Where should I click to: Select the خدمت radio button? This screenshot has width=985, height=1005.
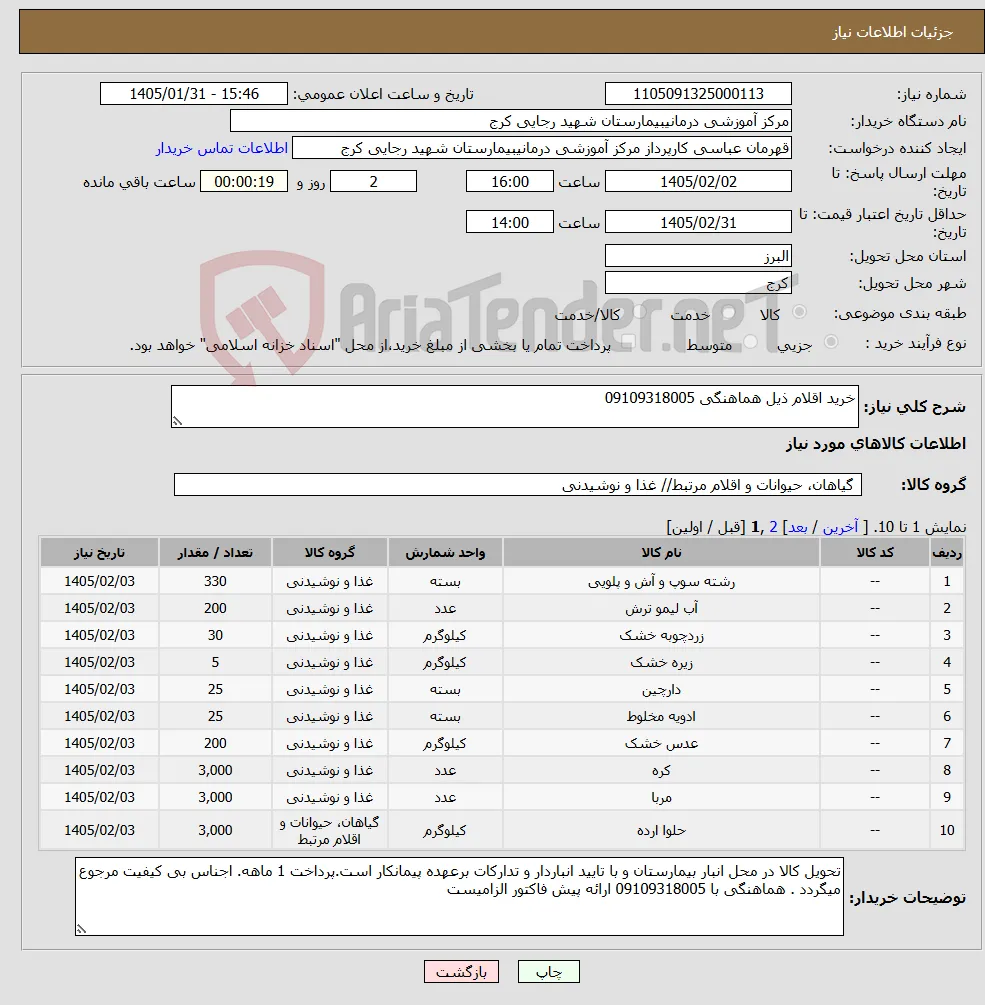point(727,313)
